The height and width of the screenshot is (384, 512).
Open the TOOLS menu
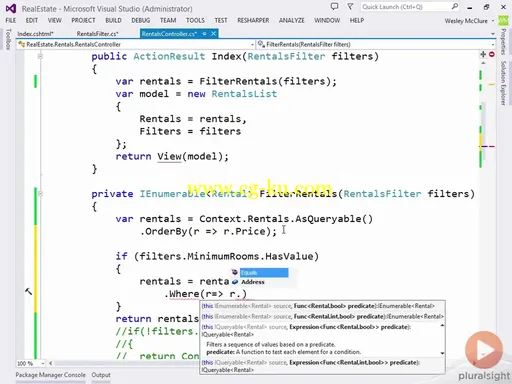point(195,20)
